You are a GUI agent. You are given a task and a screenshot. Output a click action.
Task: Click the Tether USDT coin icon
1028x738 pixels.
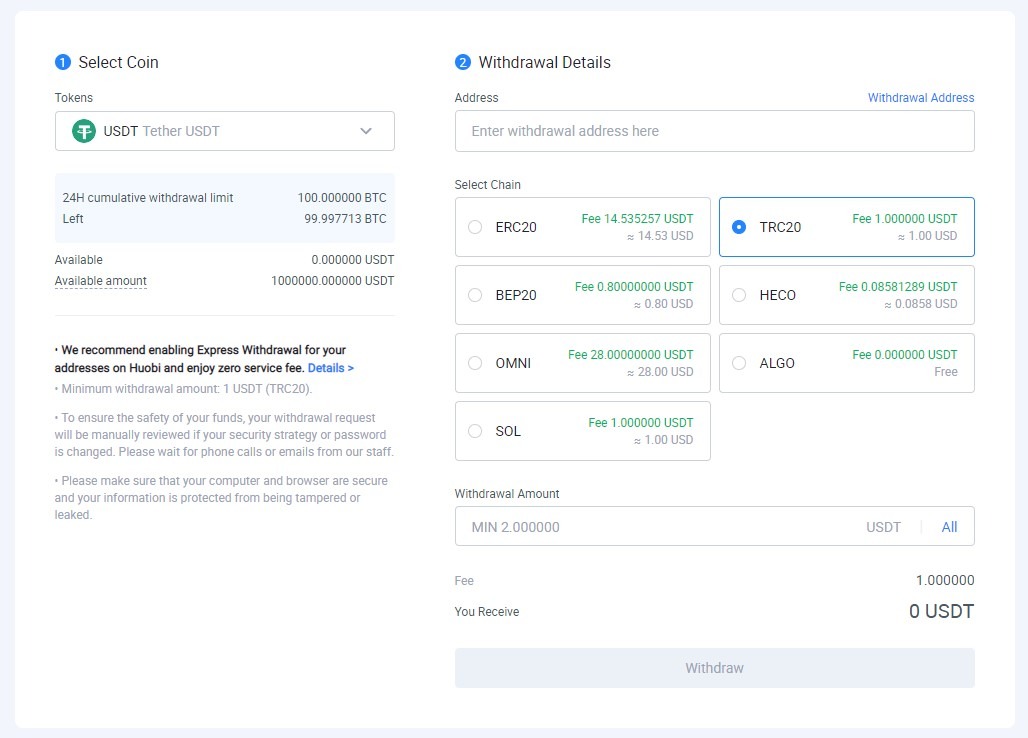click(84, 131)
